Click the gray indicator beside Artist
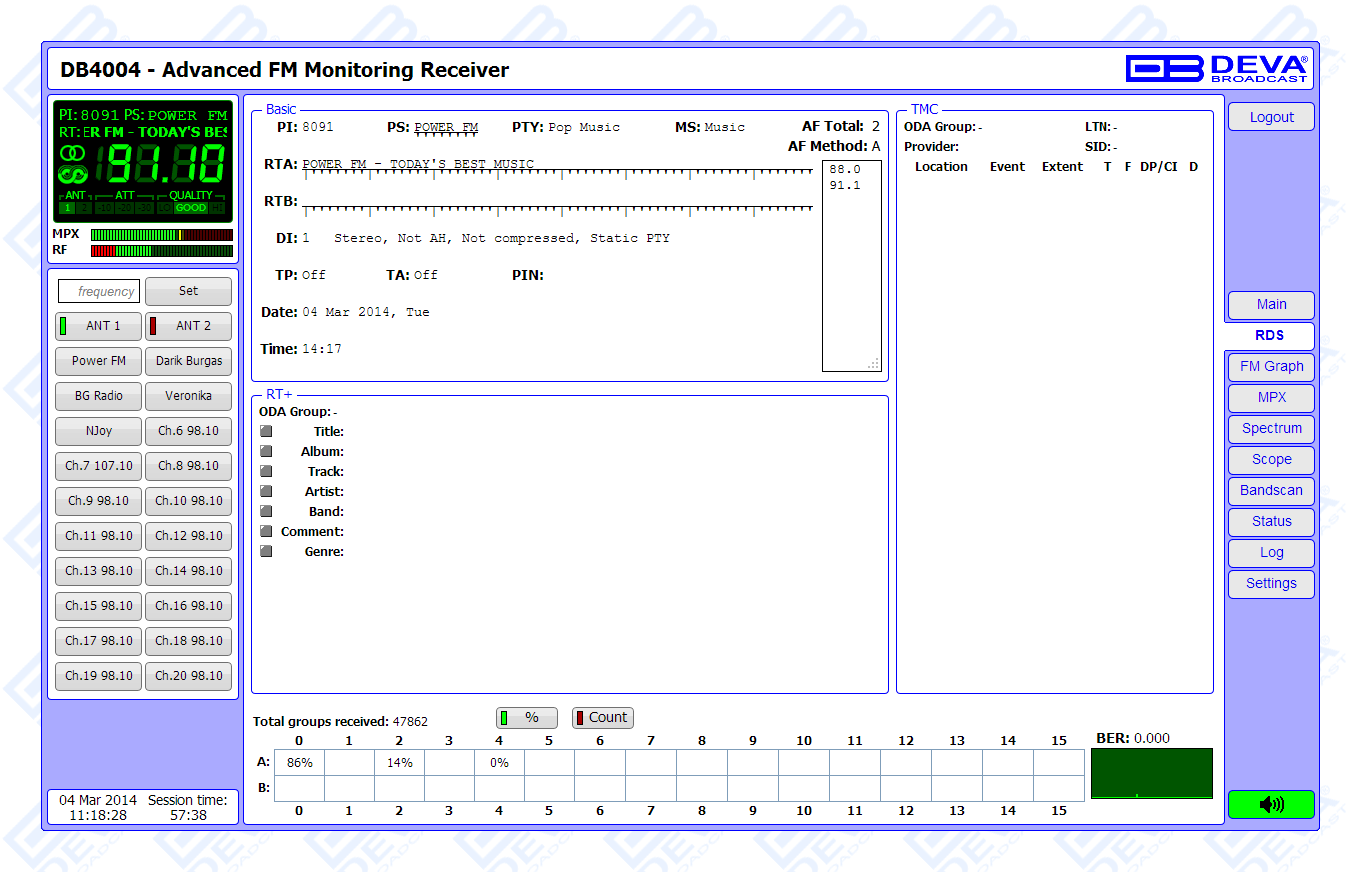The width and height of the screenshot is (1361, 872). point(266,491)
